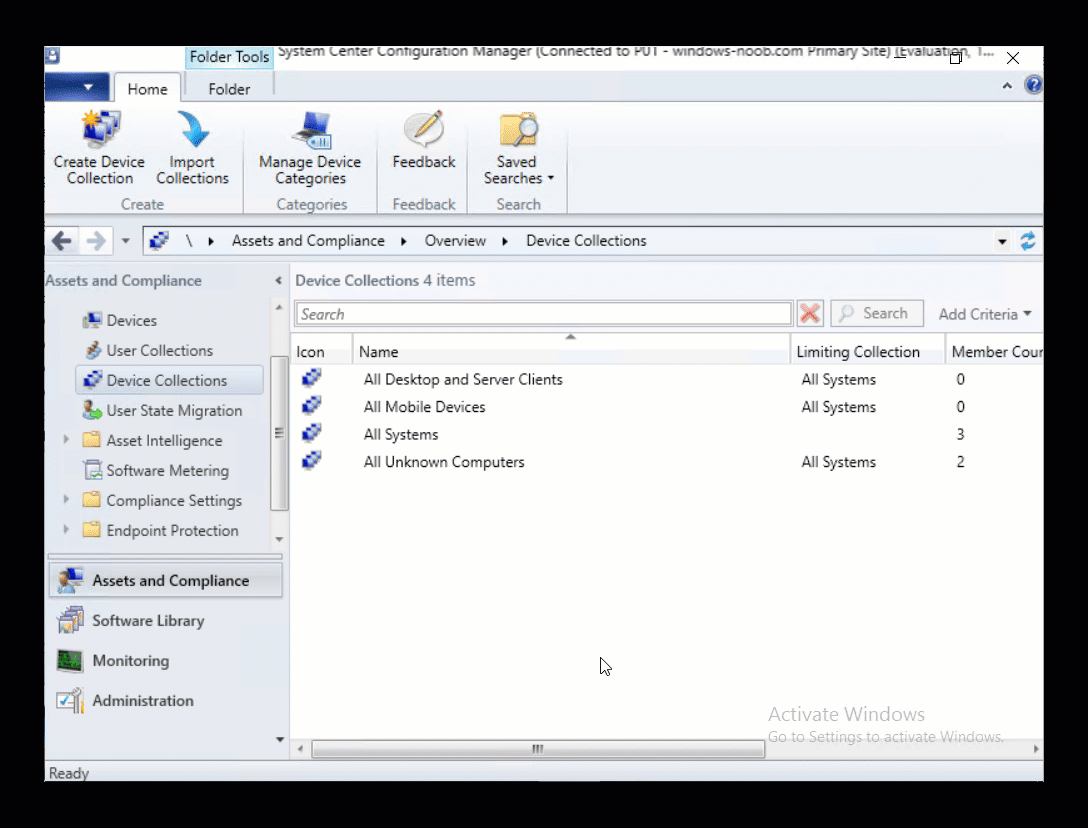Click the navigation tree scroll-up arrow
This screenshot has height=828, width=1088.
point(279,307)
